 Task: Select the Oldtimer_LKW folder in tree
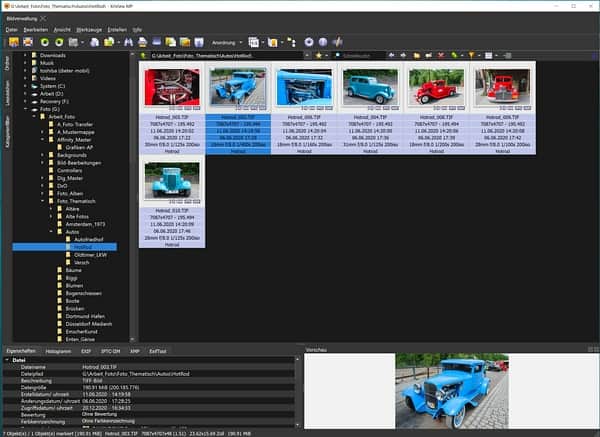pos(90,255)
